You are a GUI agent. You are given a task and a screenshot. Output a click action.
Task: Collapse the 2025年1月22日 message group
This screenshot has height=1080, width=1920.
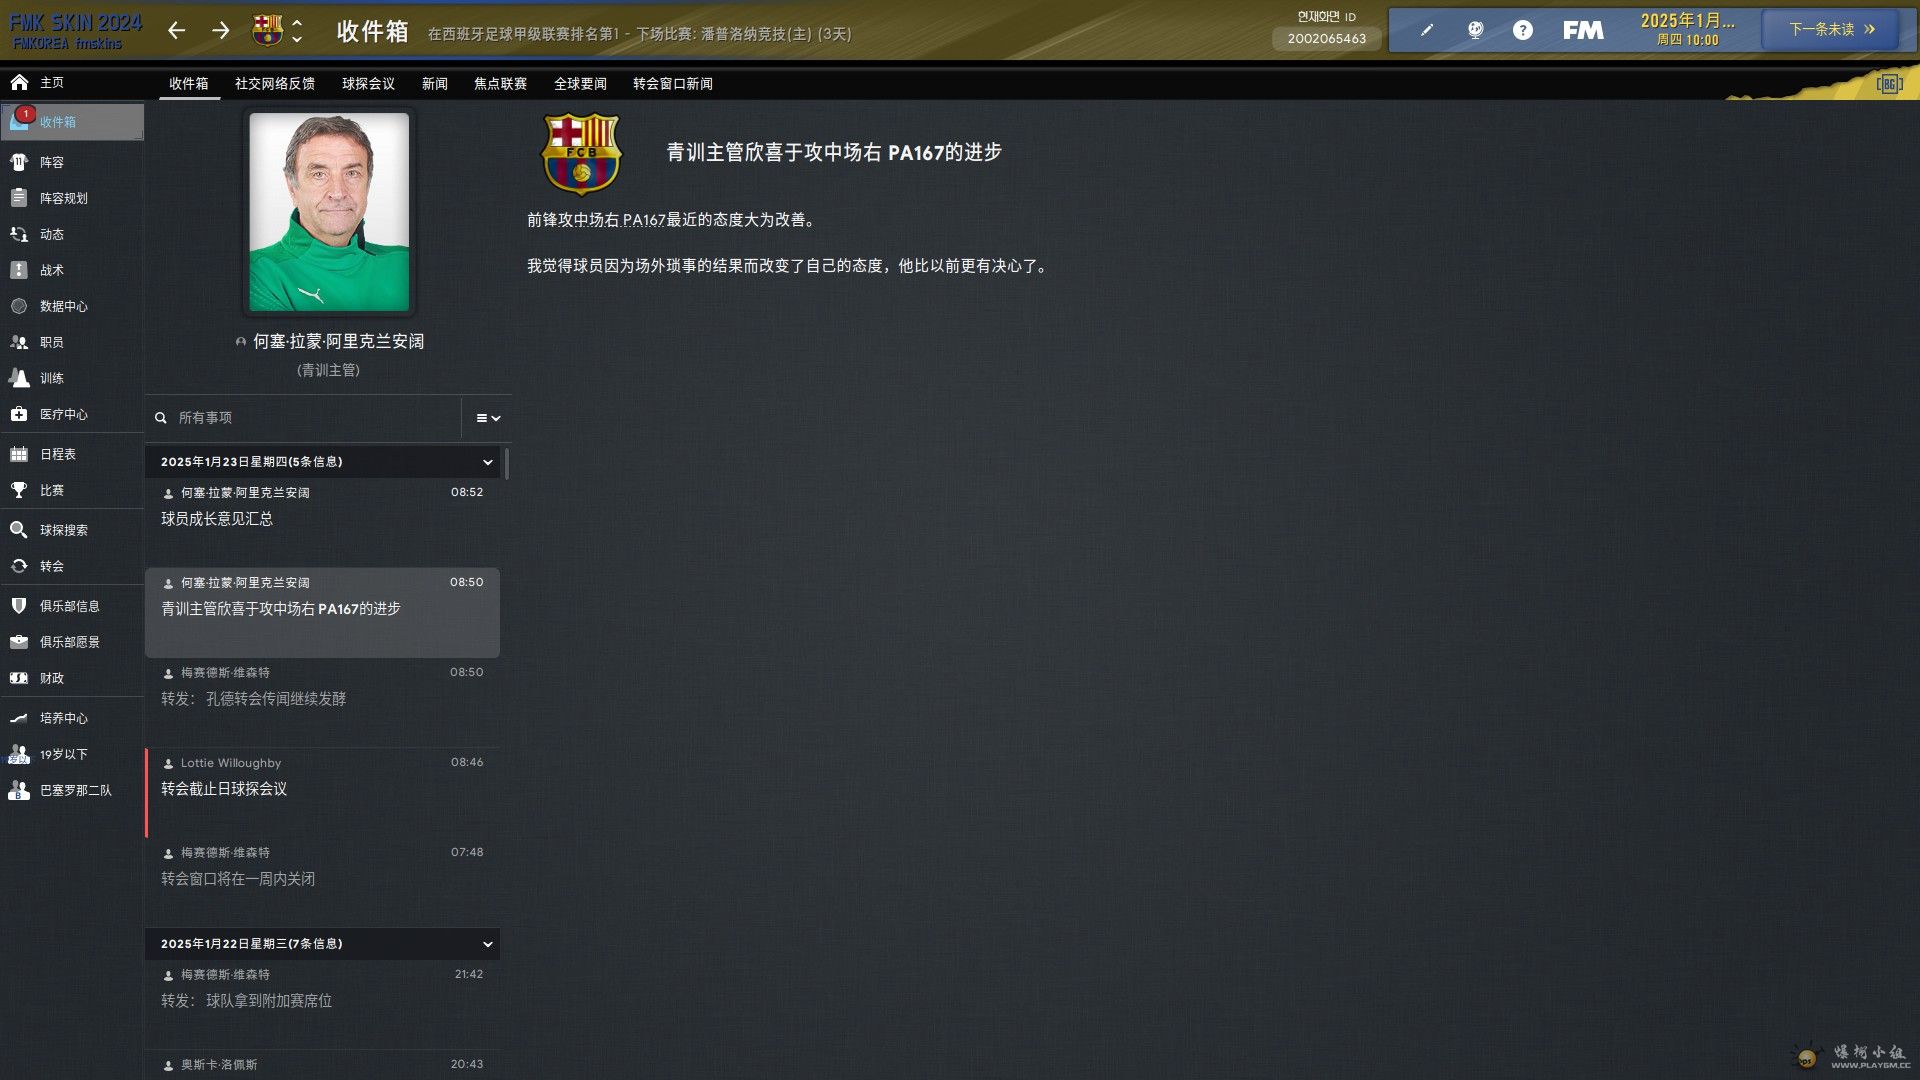pos(487,944)
